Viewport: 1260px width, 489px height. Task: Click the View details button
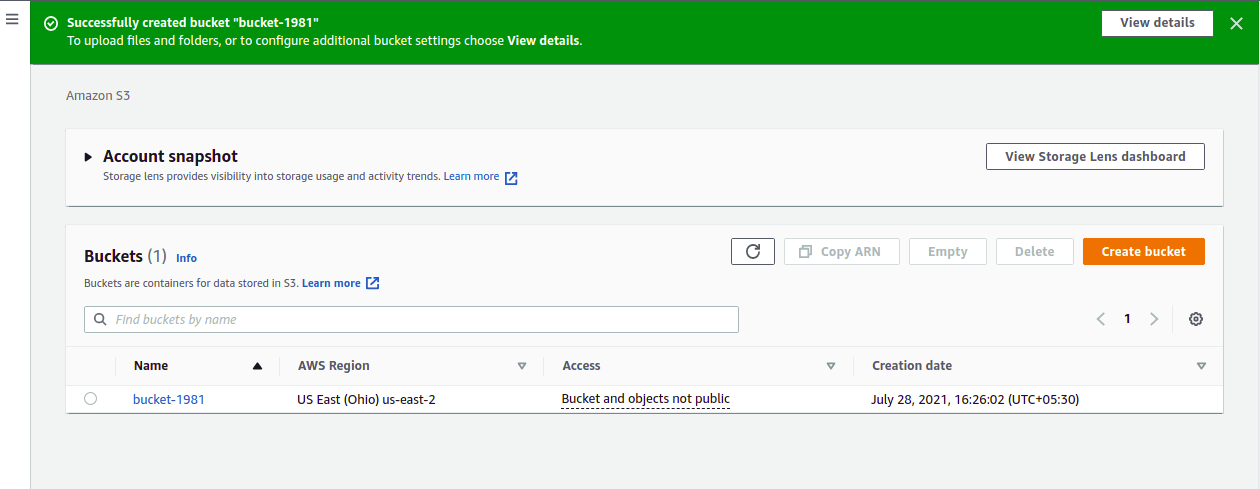(1157, 23)
